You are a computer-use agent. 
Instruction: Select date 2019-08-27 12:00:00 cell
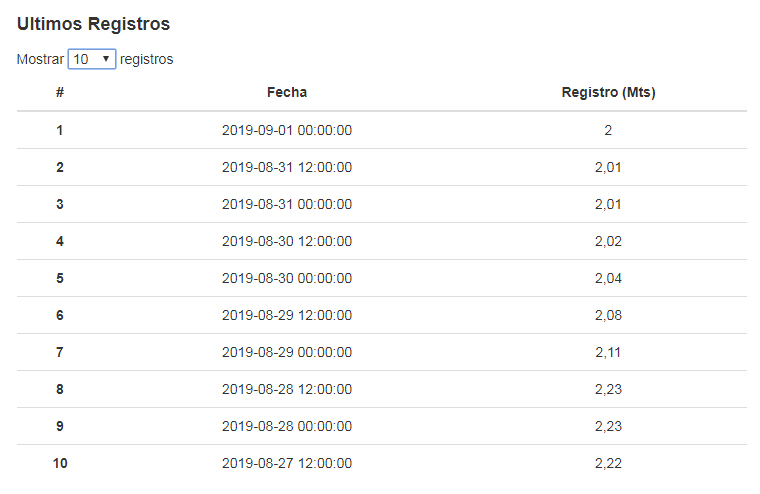coord(287,463)
